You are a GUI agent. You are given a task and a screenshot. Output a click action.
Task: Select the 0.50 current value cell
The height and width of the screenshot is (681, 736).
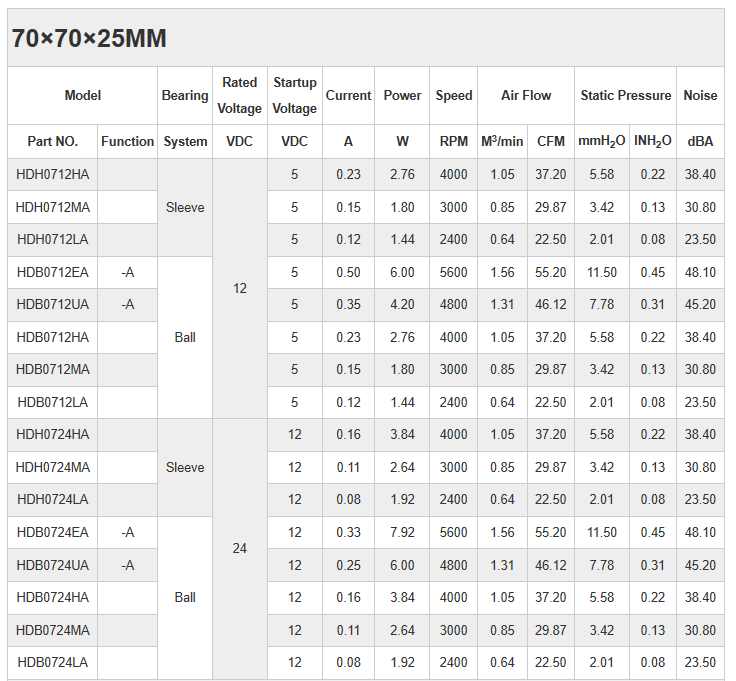tap(348, 273)
